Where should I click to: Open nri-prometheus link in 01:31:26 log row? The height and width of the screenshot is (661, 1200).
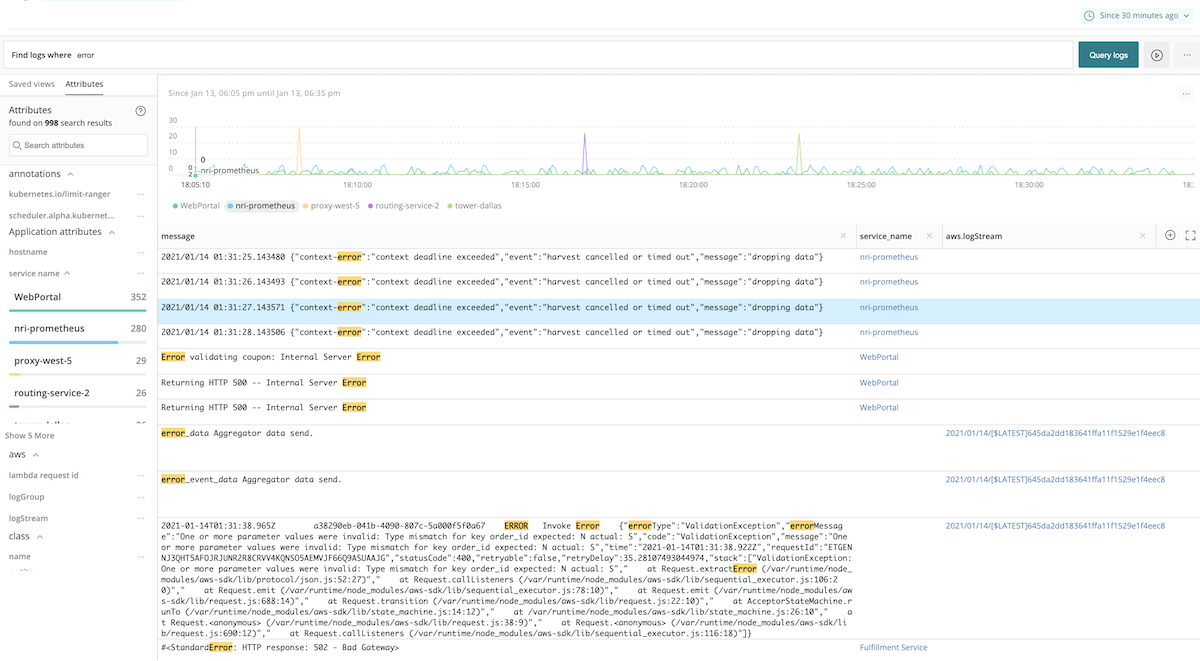[x=889, y=282]
